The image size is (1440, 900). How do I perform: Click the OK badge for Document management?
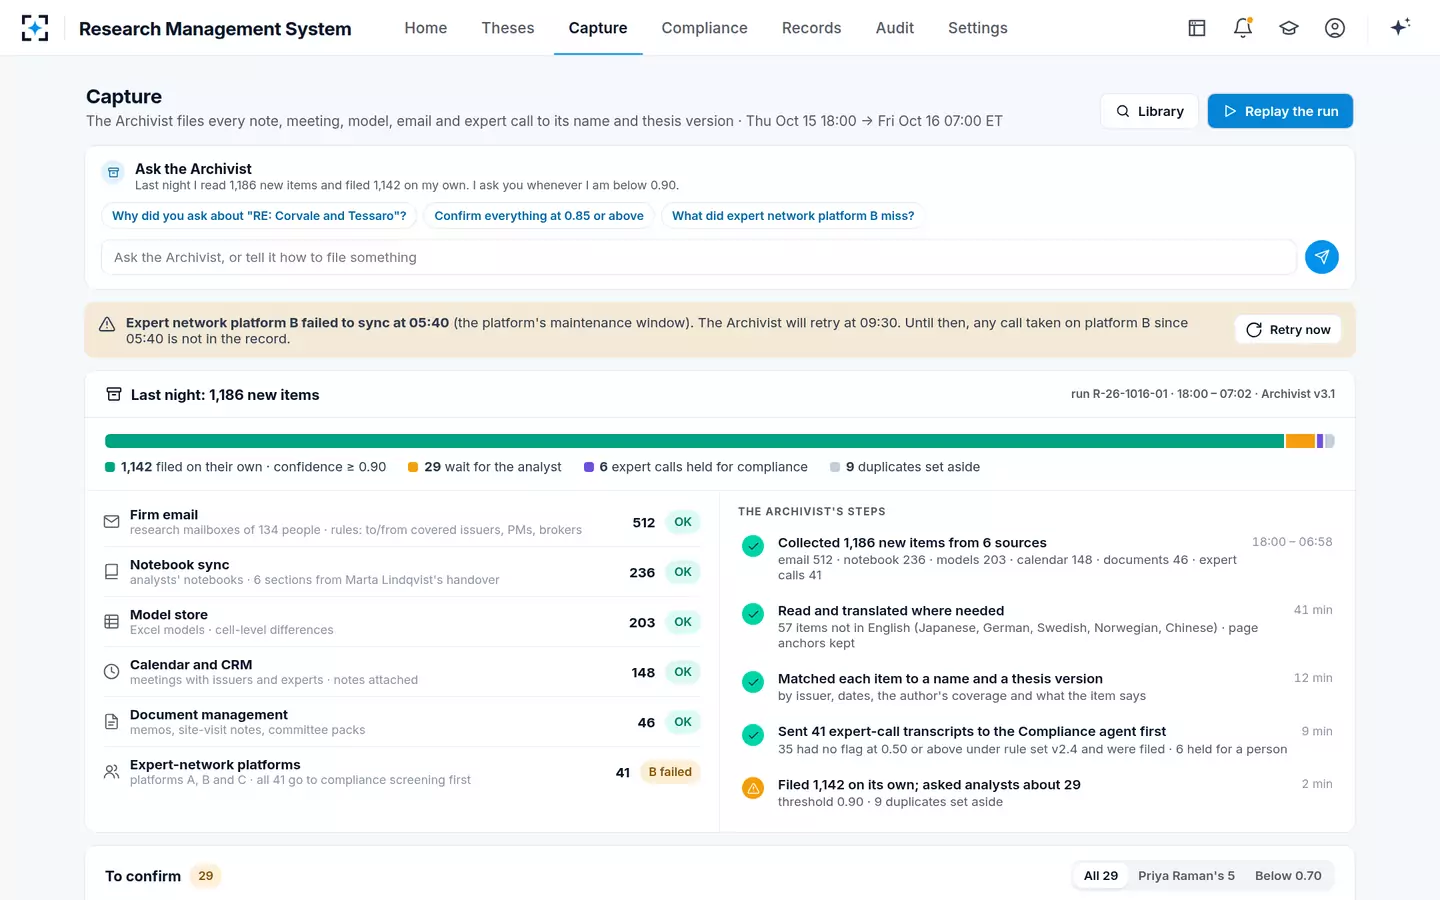click(683, 722)
